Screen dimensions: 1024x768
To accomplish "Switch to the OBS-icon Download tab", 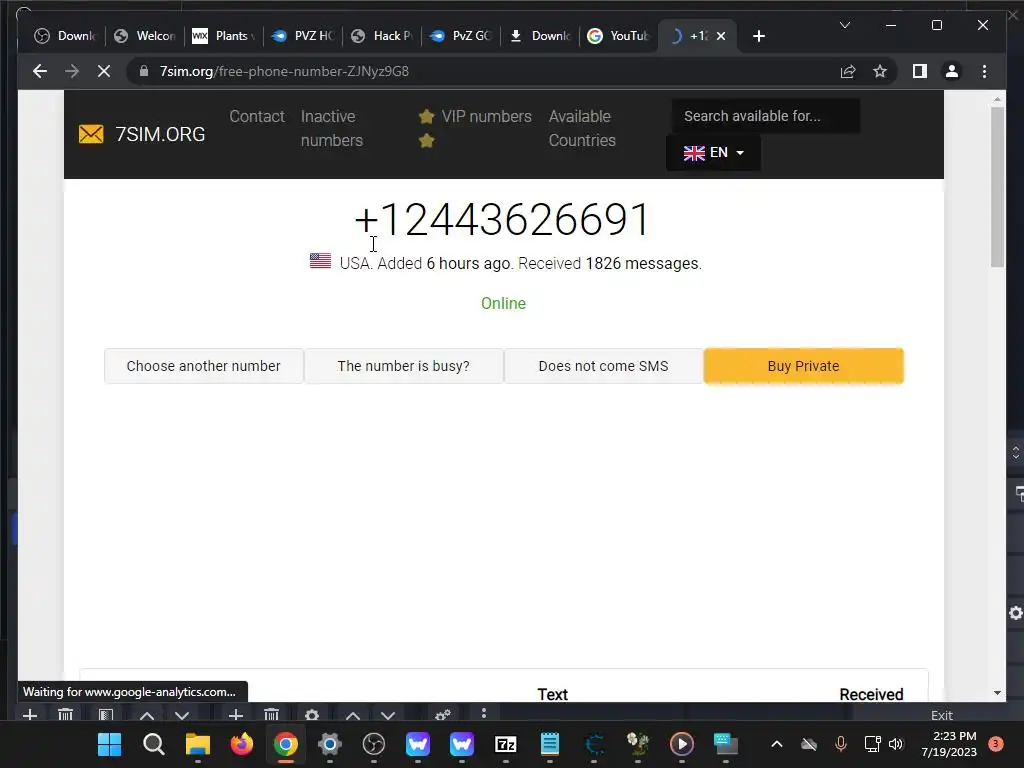I will pos(65,36).
